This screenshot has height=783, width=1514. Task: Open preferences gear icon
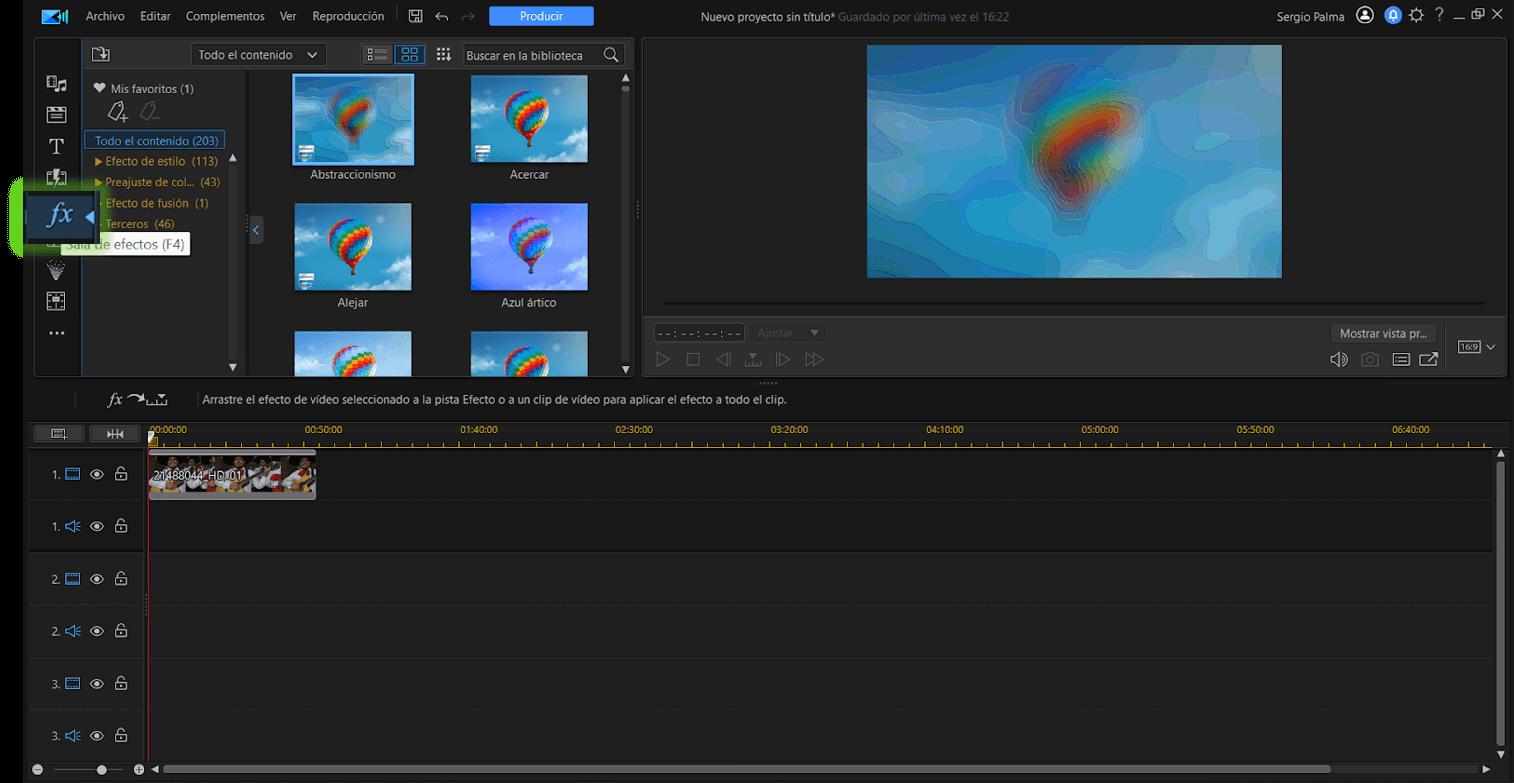click(x=1416, y=15)
